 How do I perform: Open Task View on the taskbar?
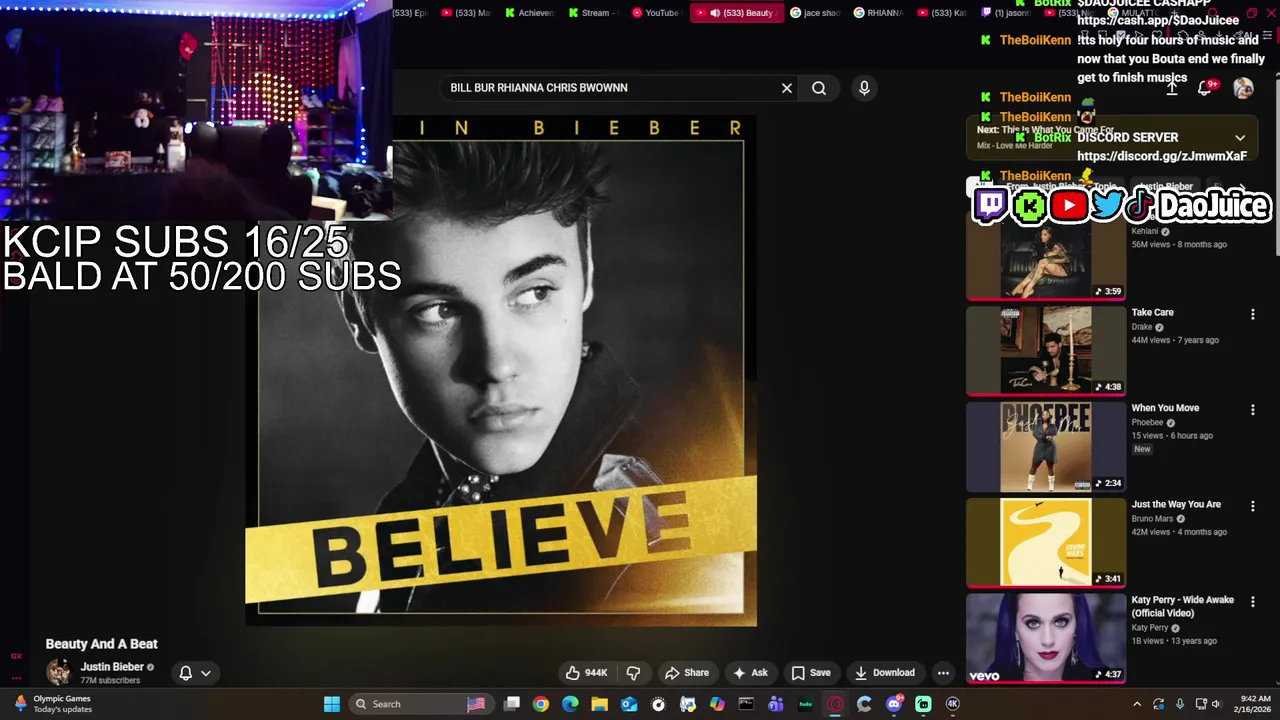tap(512, 704)
